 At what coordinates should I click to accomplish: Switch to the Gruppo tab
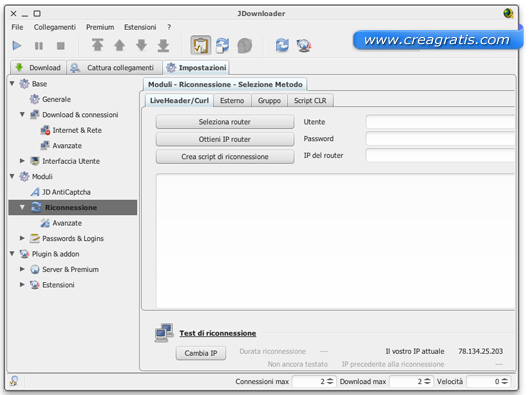(x=269, y=101)
